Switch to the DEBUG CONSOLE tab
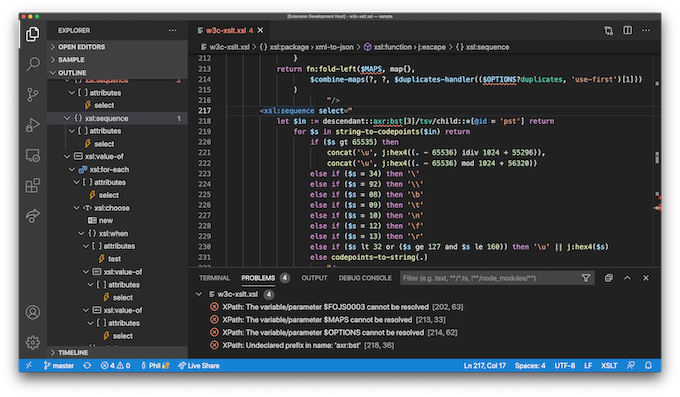Viewport: 680px width, 397px height. click(x=365, y=278)
